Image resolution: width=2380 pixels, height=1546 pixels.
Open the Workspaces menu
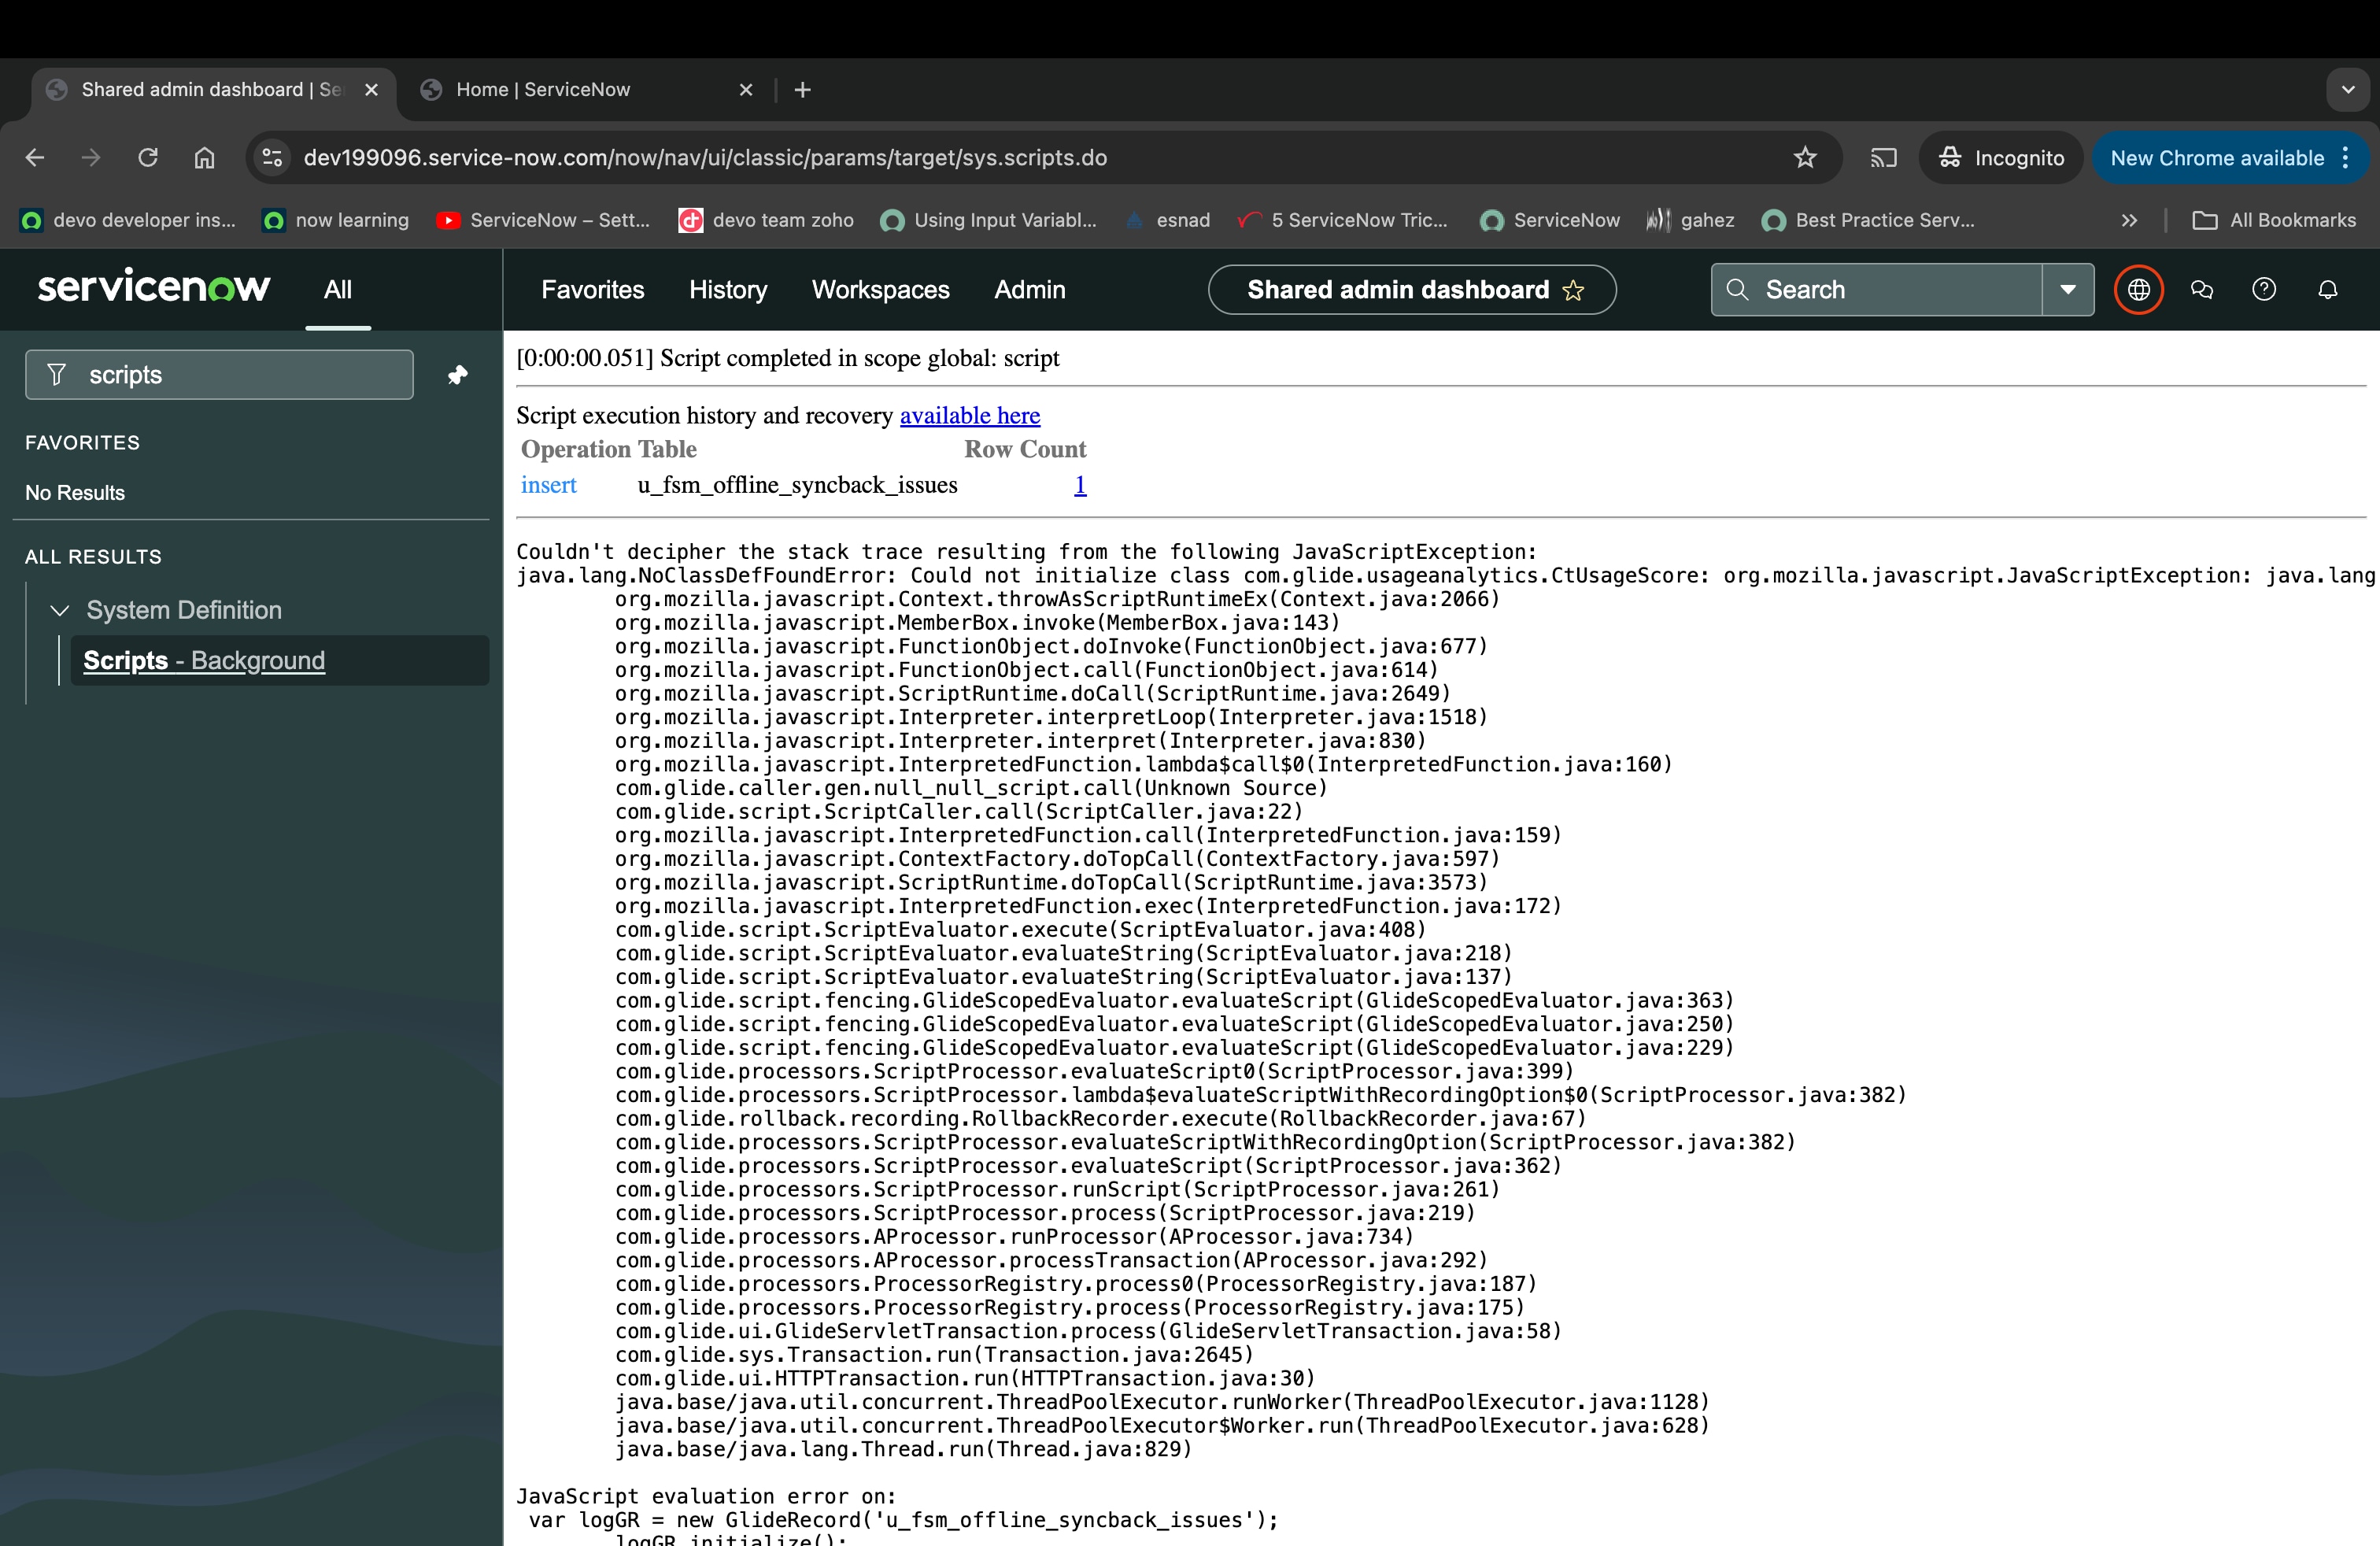[x=880, y=290]
